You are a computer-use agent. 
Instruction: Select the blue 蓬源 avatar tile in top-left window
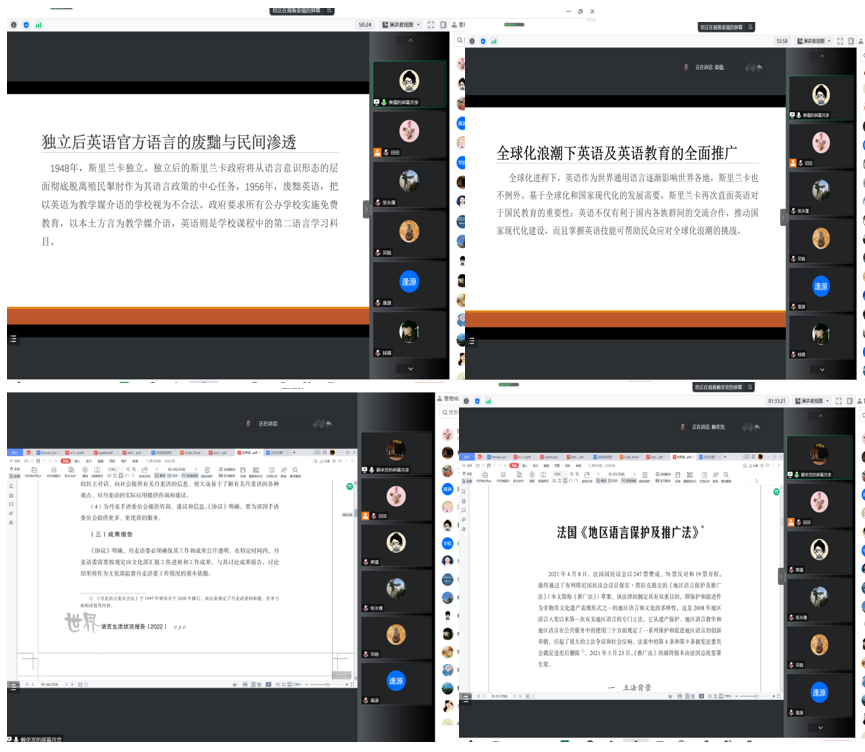click(409, 282)
